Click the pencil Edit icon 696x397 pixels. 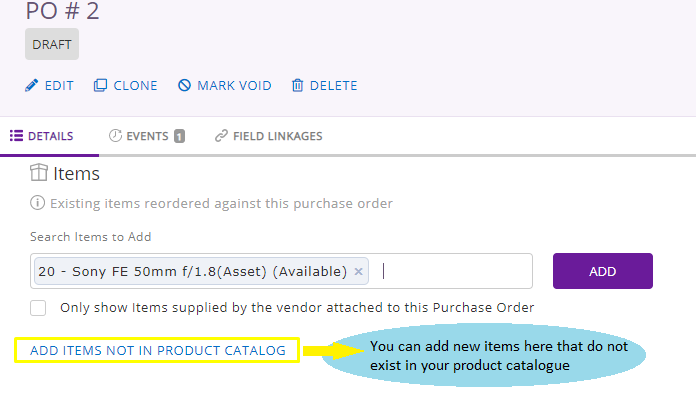(31, 85)
